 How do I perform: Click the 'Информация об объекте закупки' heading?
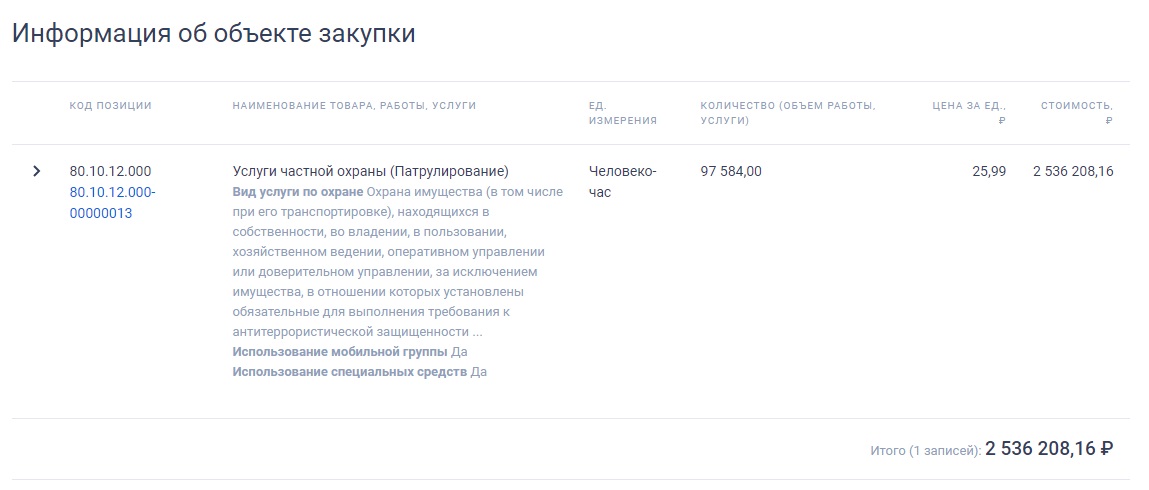[213, 33]
